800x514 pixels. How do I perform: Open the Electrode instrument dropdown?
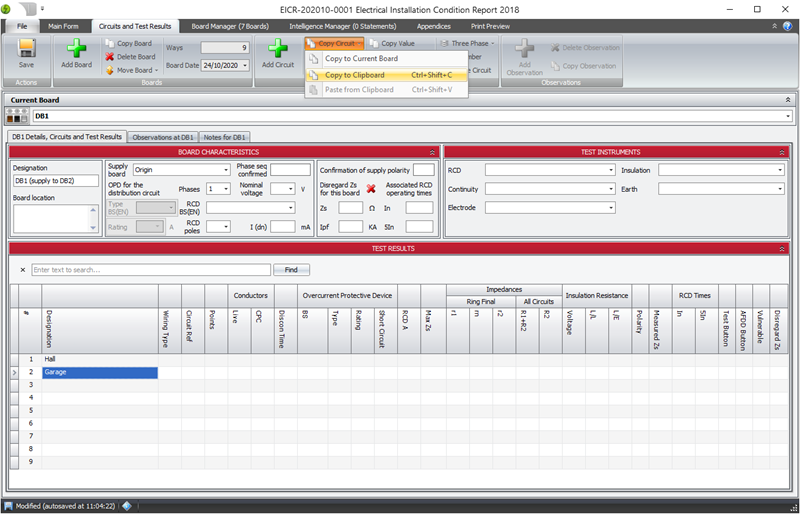(x=611, y=208)
